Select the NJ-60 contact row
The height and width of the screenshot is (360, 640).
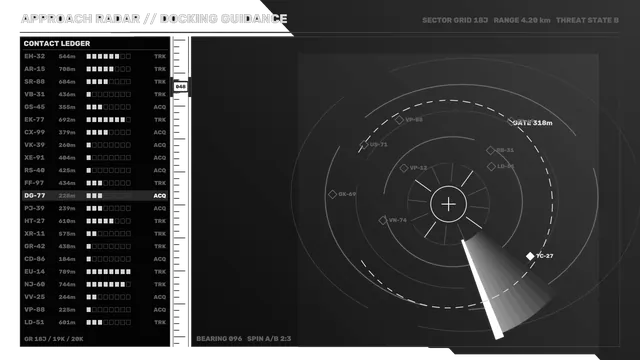click(95, 284)
